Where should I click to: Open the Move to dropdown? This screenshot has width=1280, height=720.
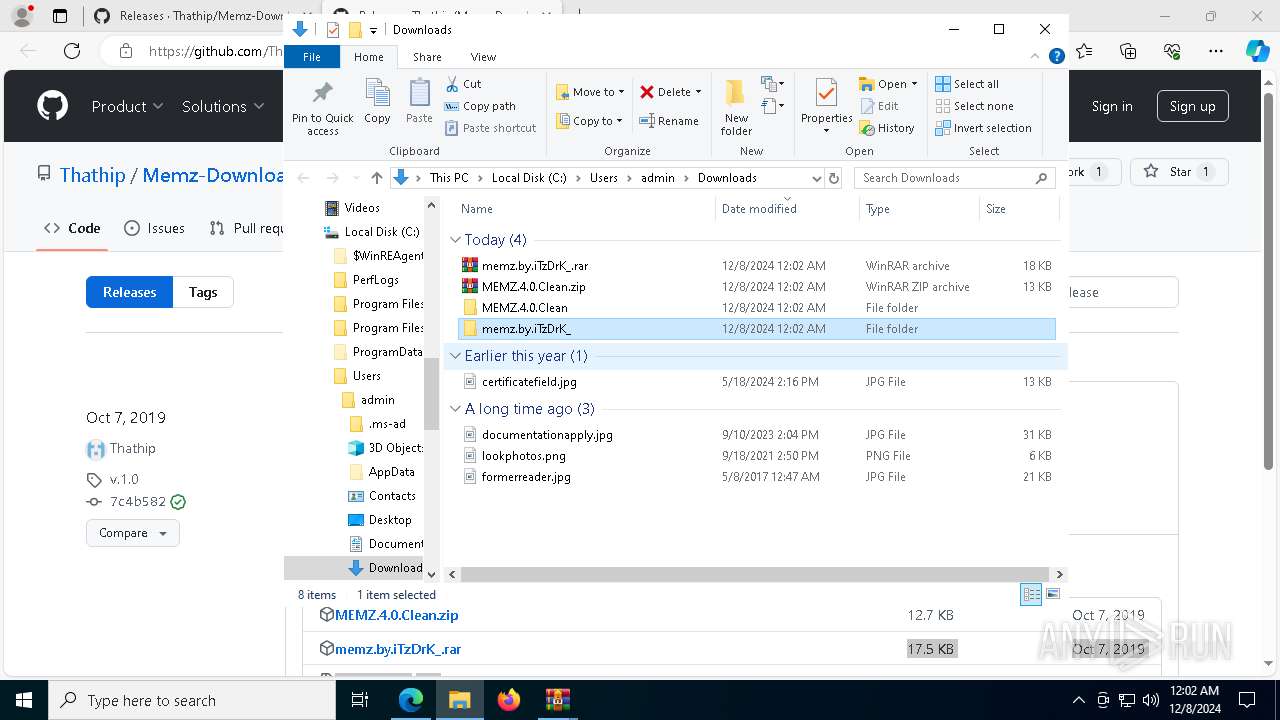tap(590, 92)
